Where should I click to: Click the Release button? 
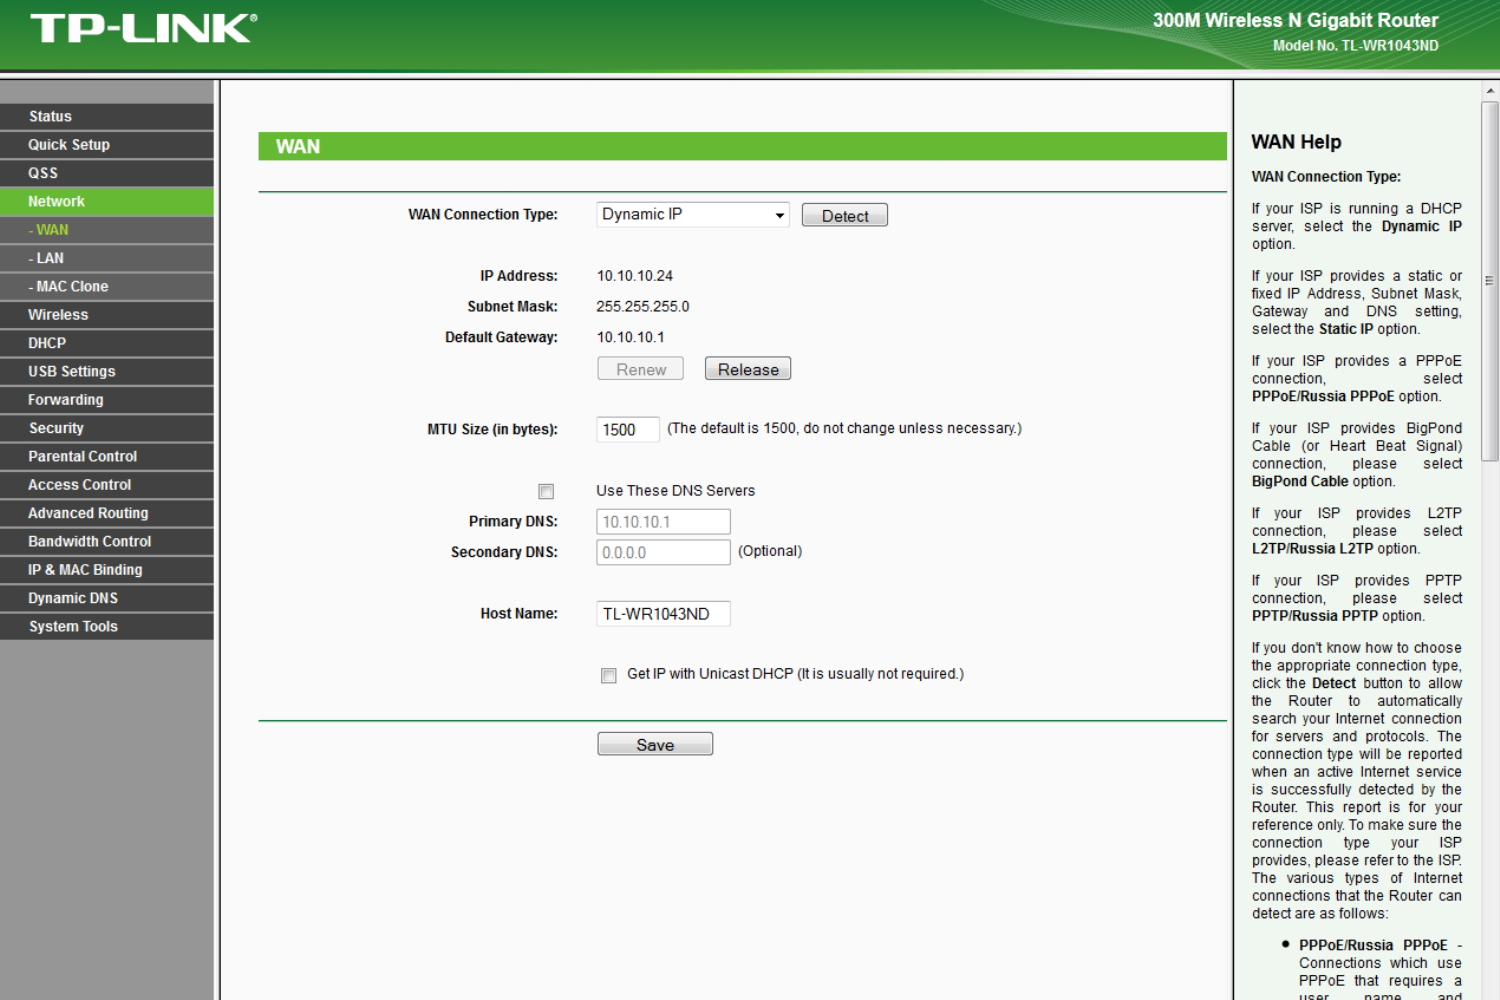pos(747,369)
